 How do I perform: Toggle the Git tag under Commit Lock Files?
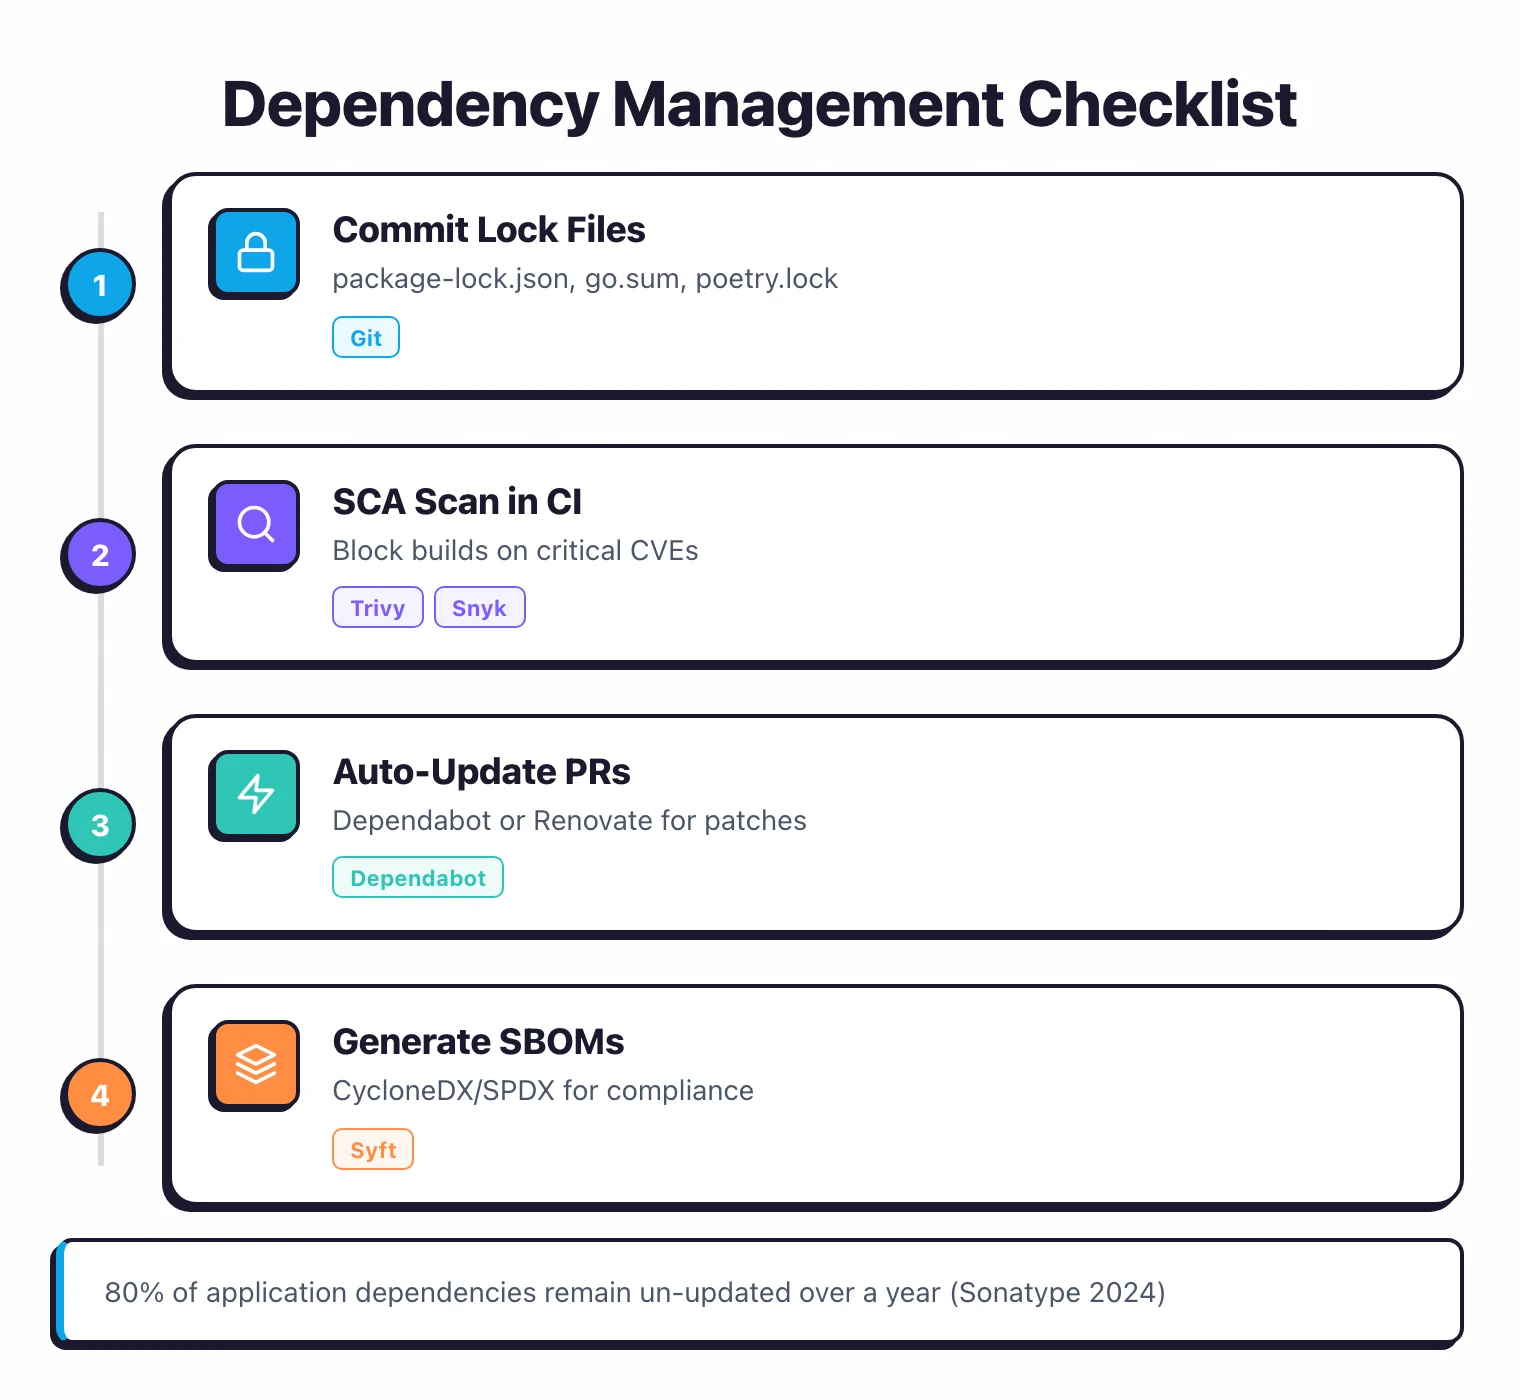pyautogui.click(x=365, y=337)
